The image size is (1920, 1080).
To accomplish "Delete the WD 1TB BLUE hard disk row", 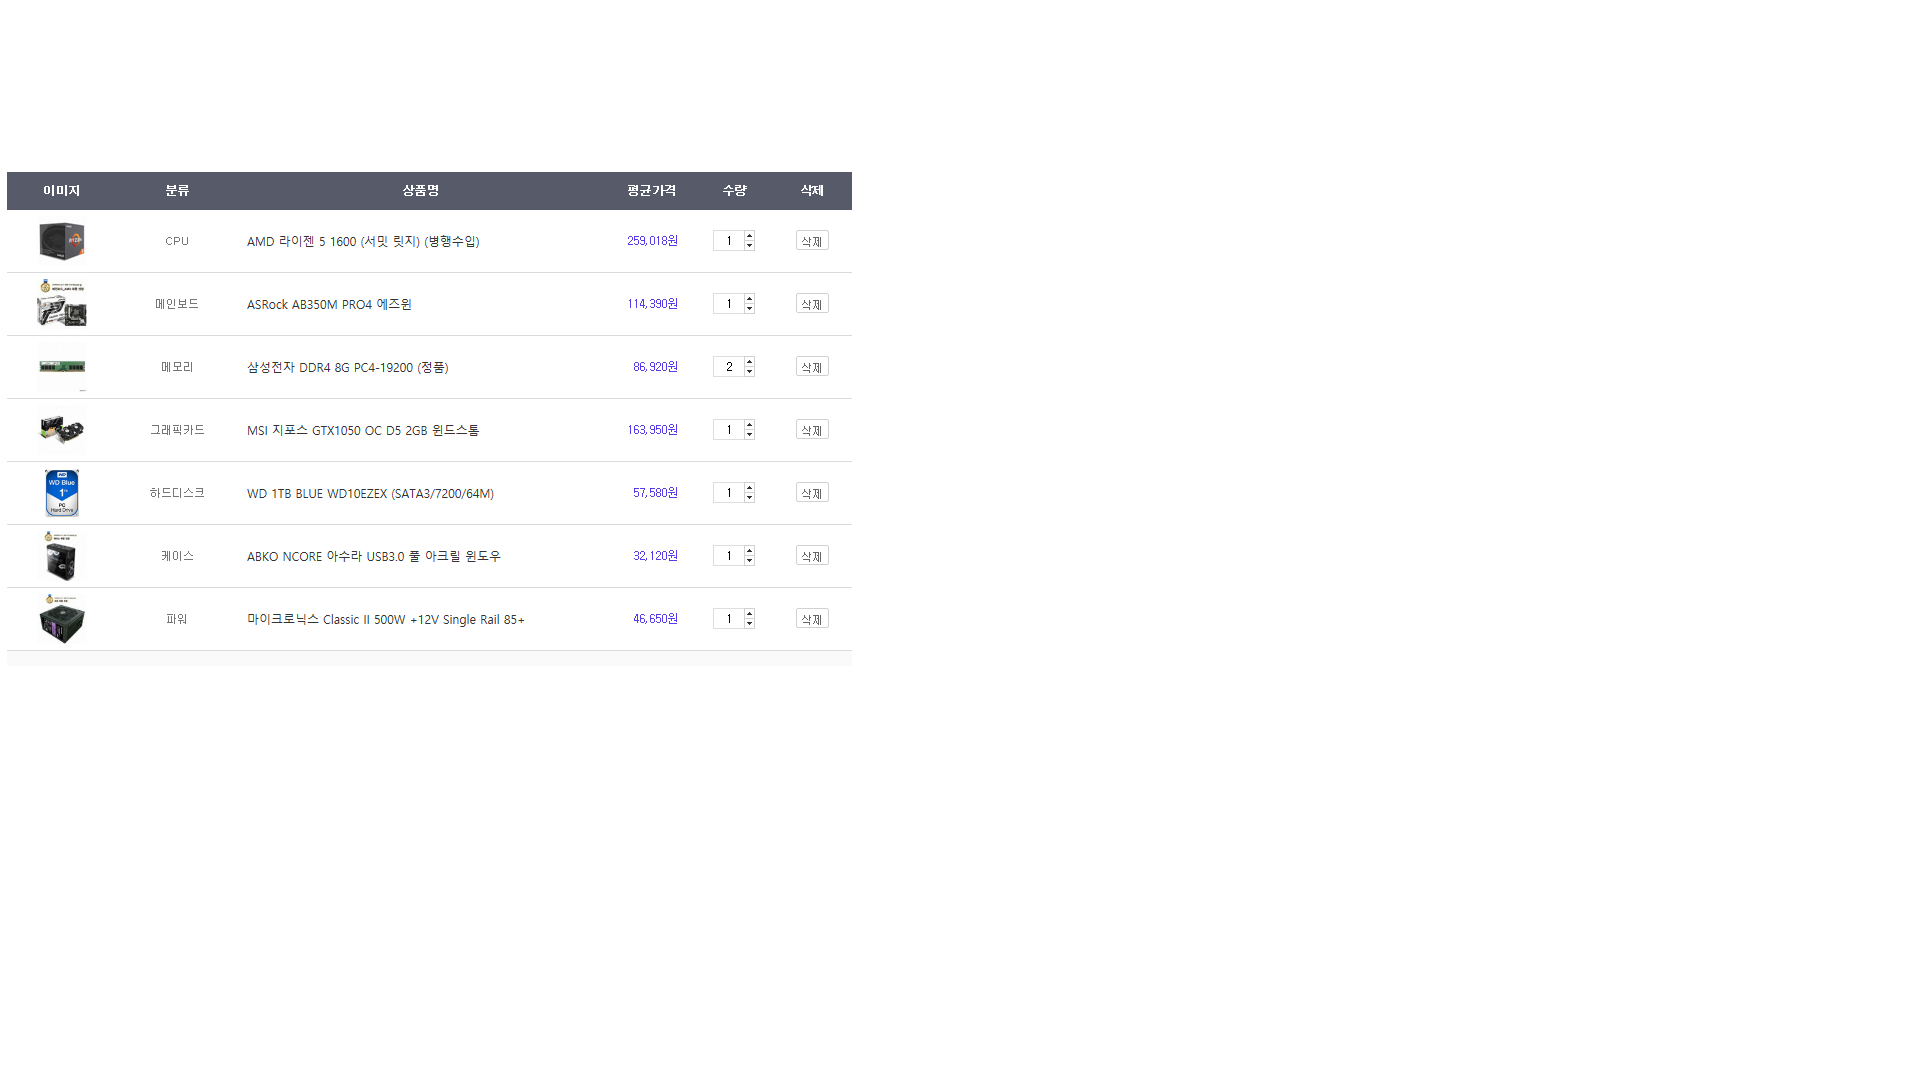I will [x=812, y=493].
